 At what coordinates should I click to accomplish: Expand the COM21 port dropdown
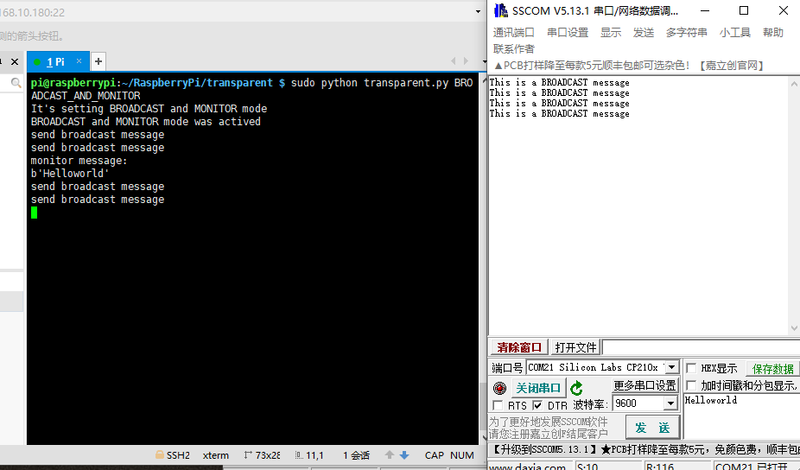coord(672,367)
